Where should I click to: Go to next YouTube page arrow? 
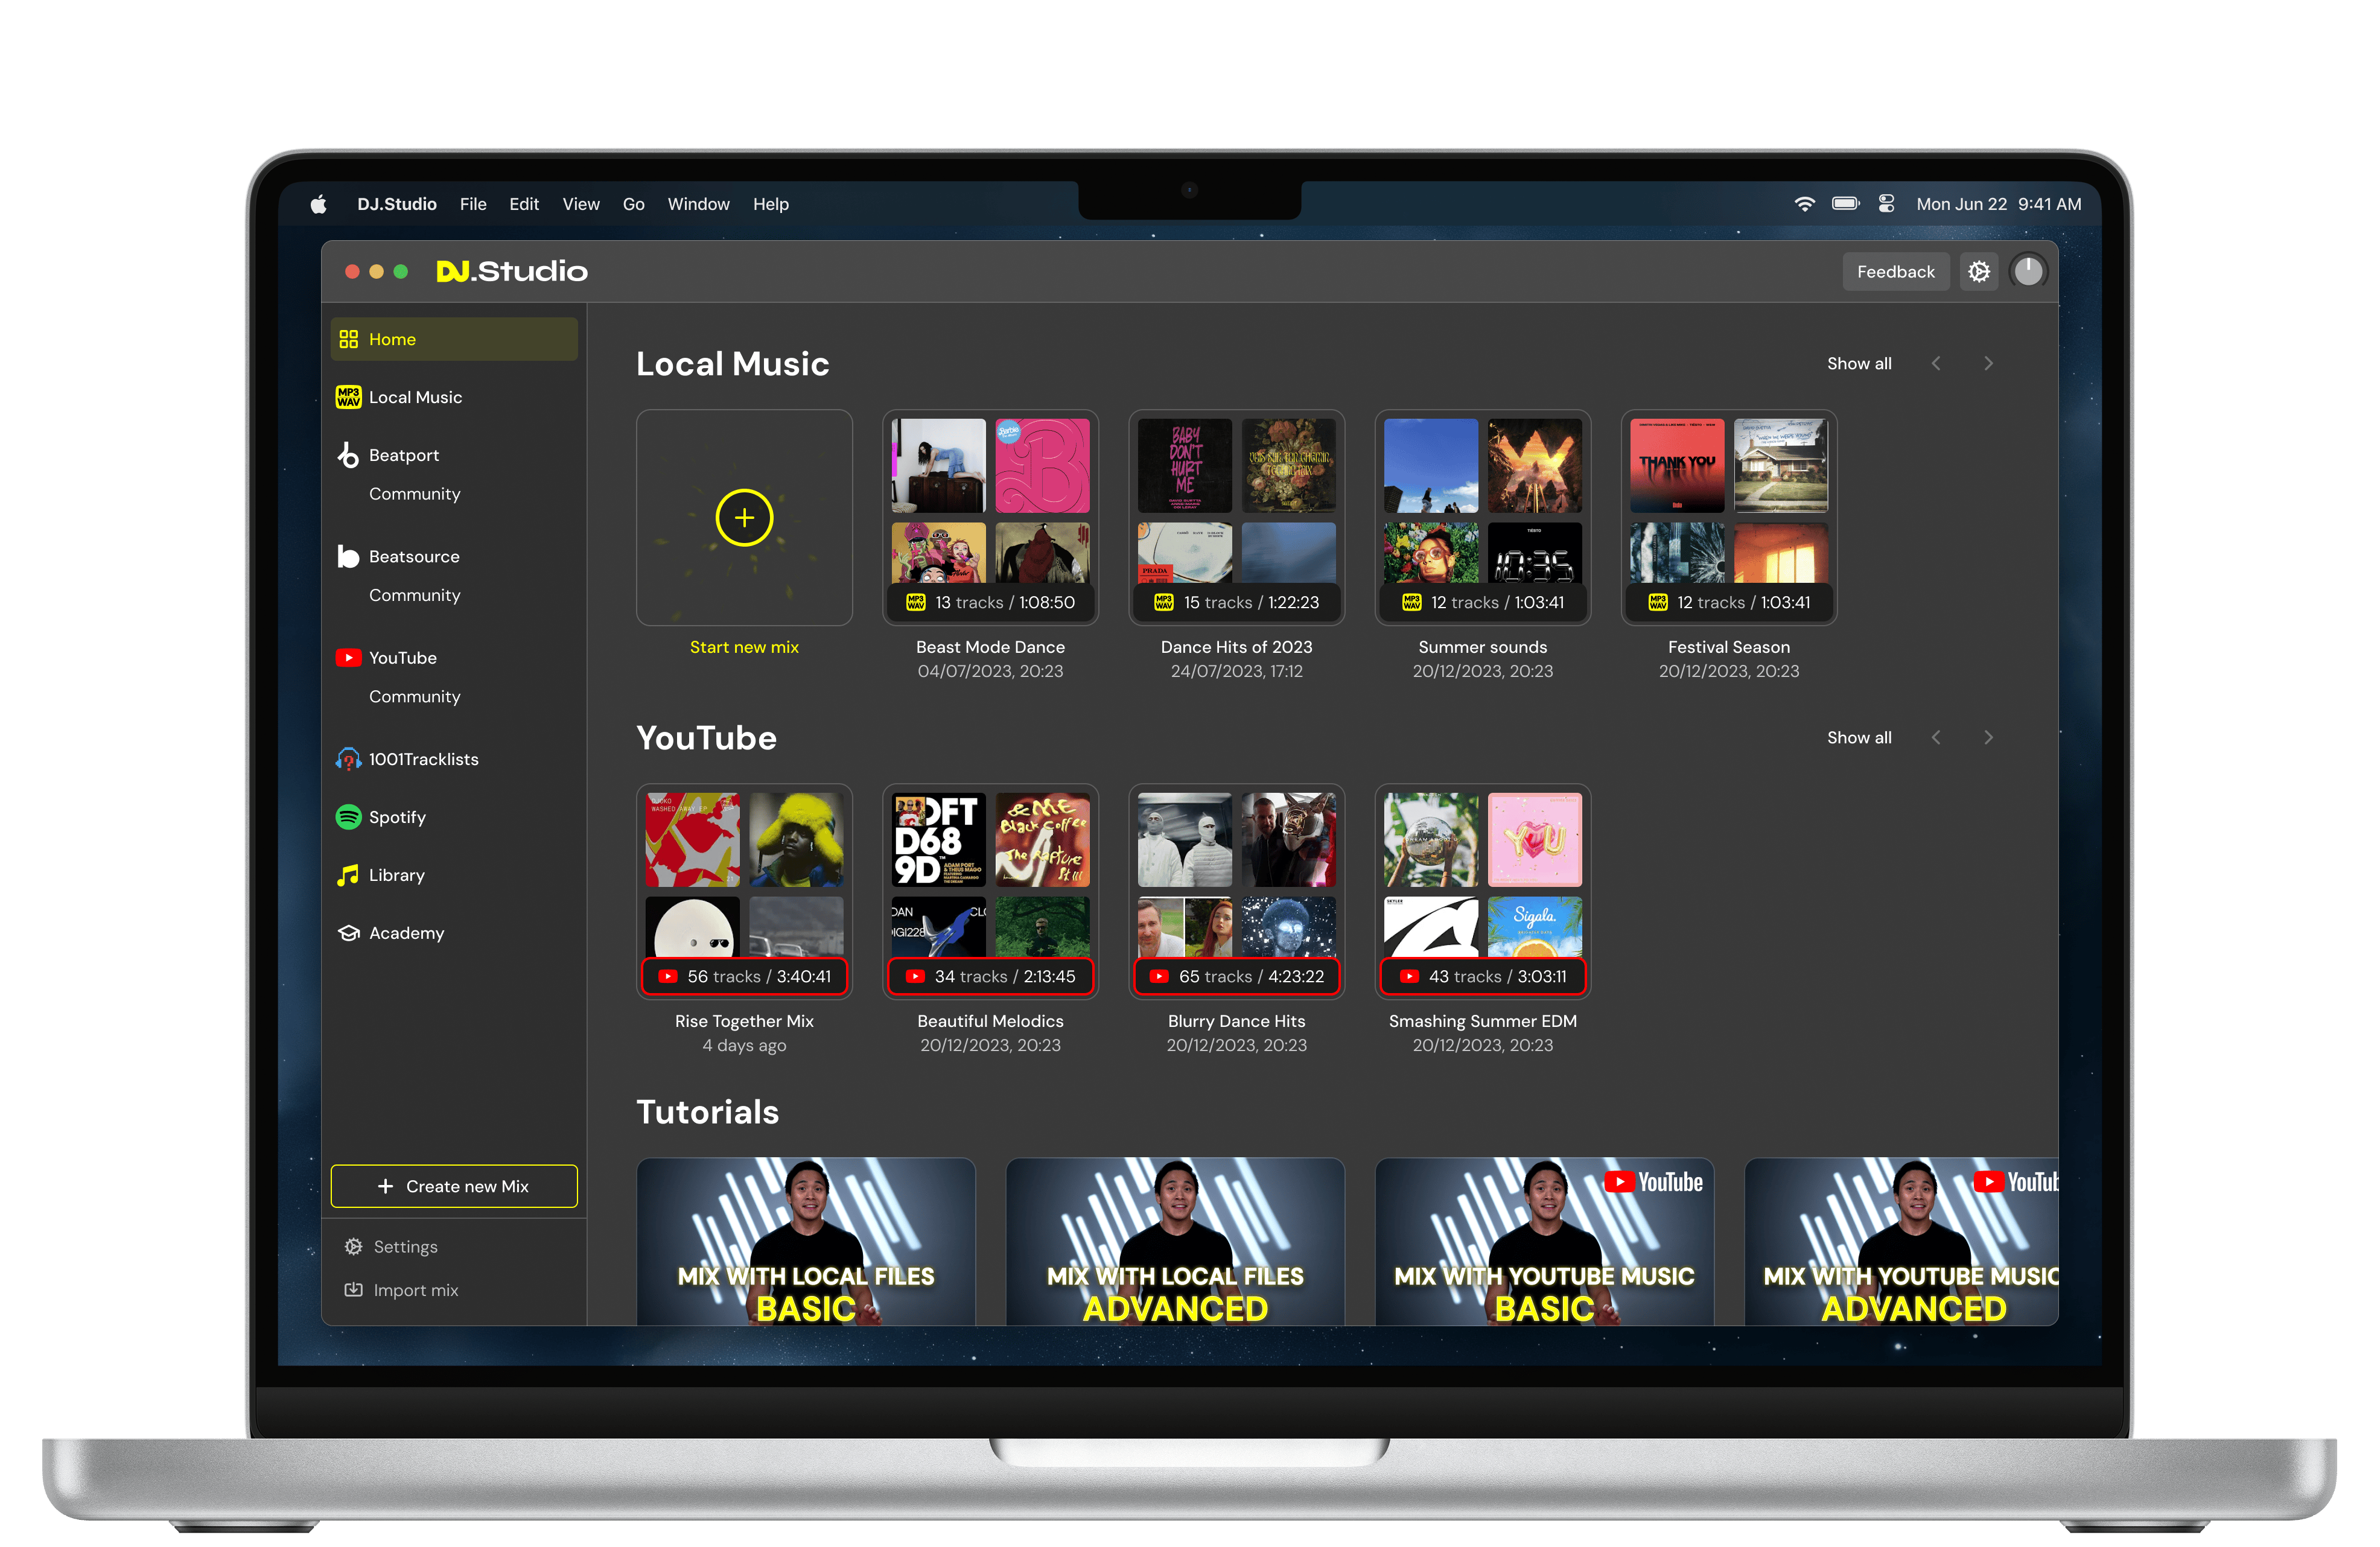pyautogui.click(x=1988, y=738)
